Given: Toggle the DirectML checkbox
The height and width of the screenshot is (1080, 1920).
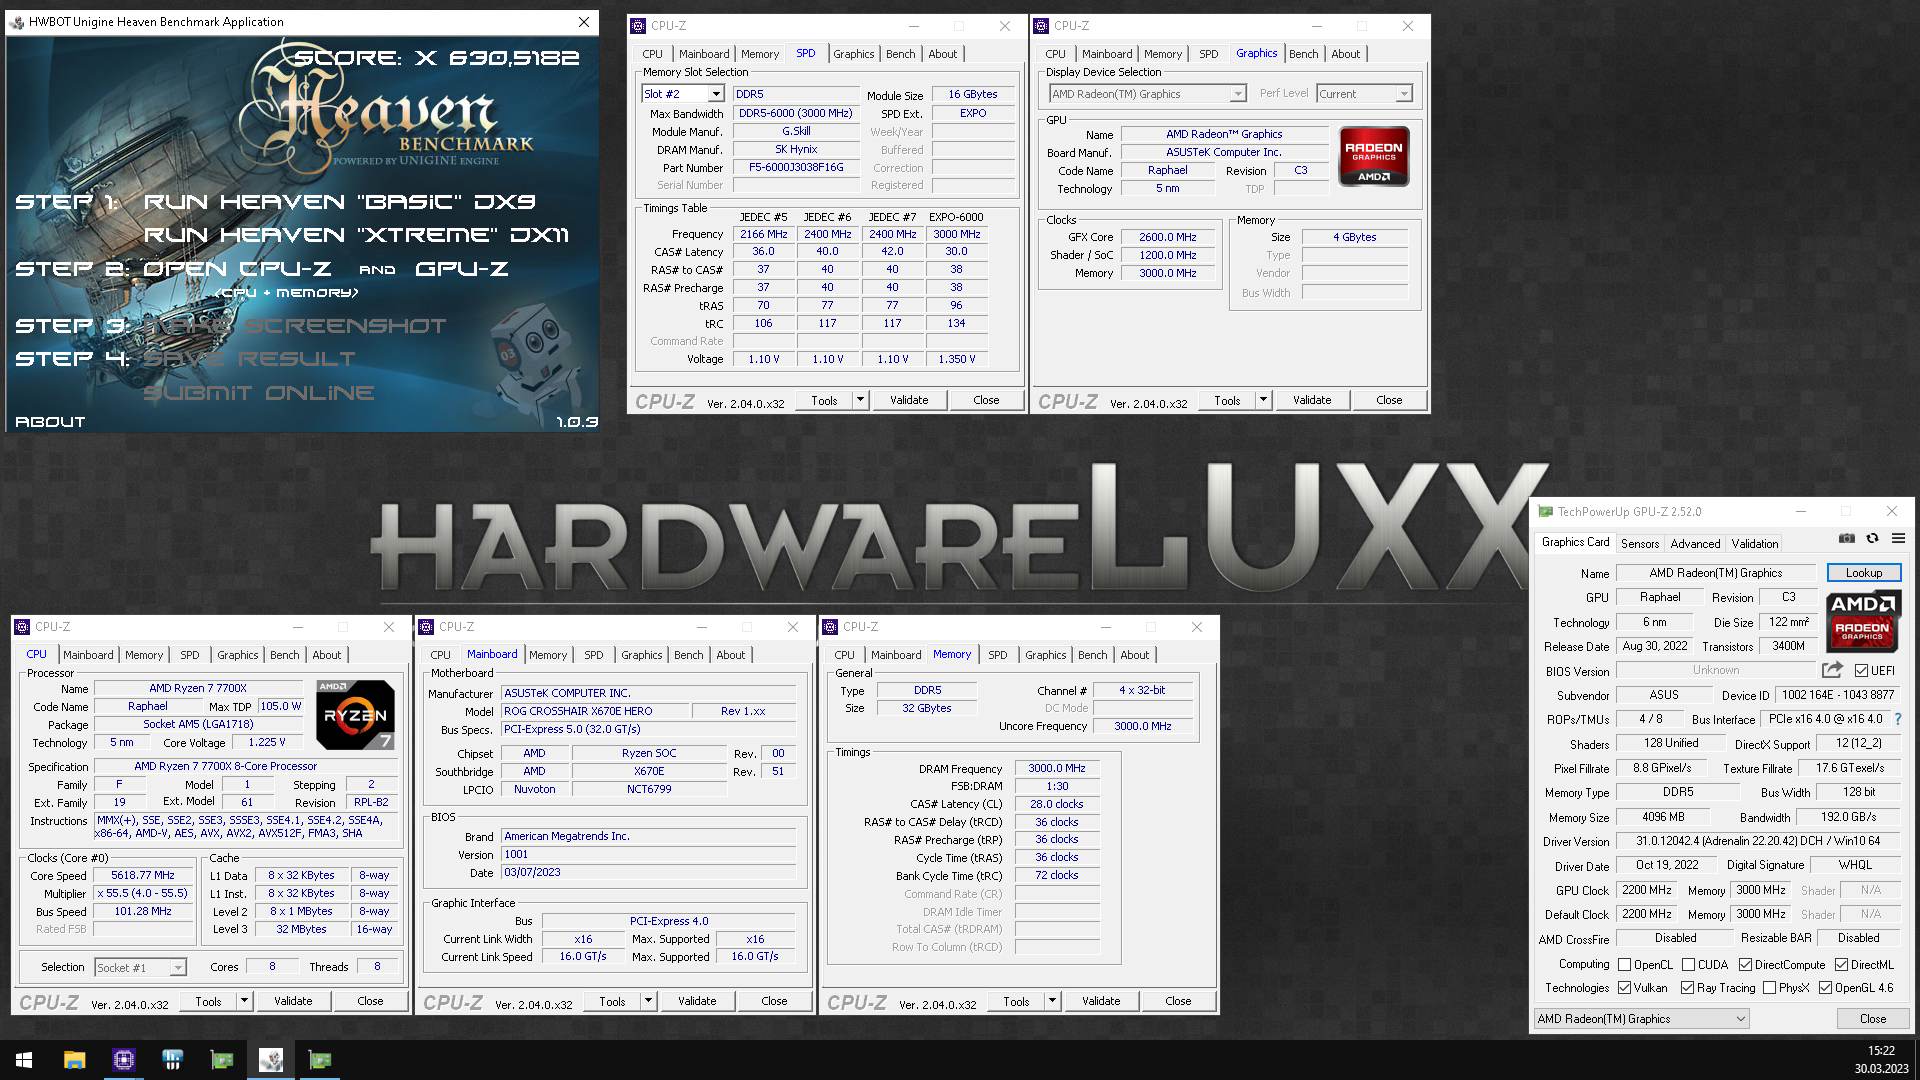Looking at the screenshot, I should coord(1841,965).
